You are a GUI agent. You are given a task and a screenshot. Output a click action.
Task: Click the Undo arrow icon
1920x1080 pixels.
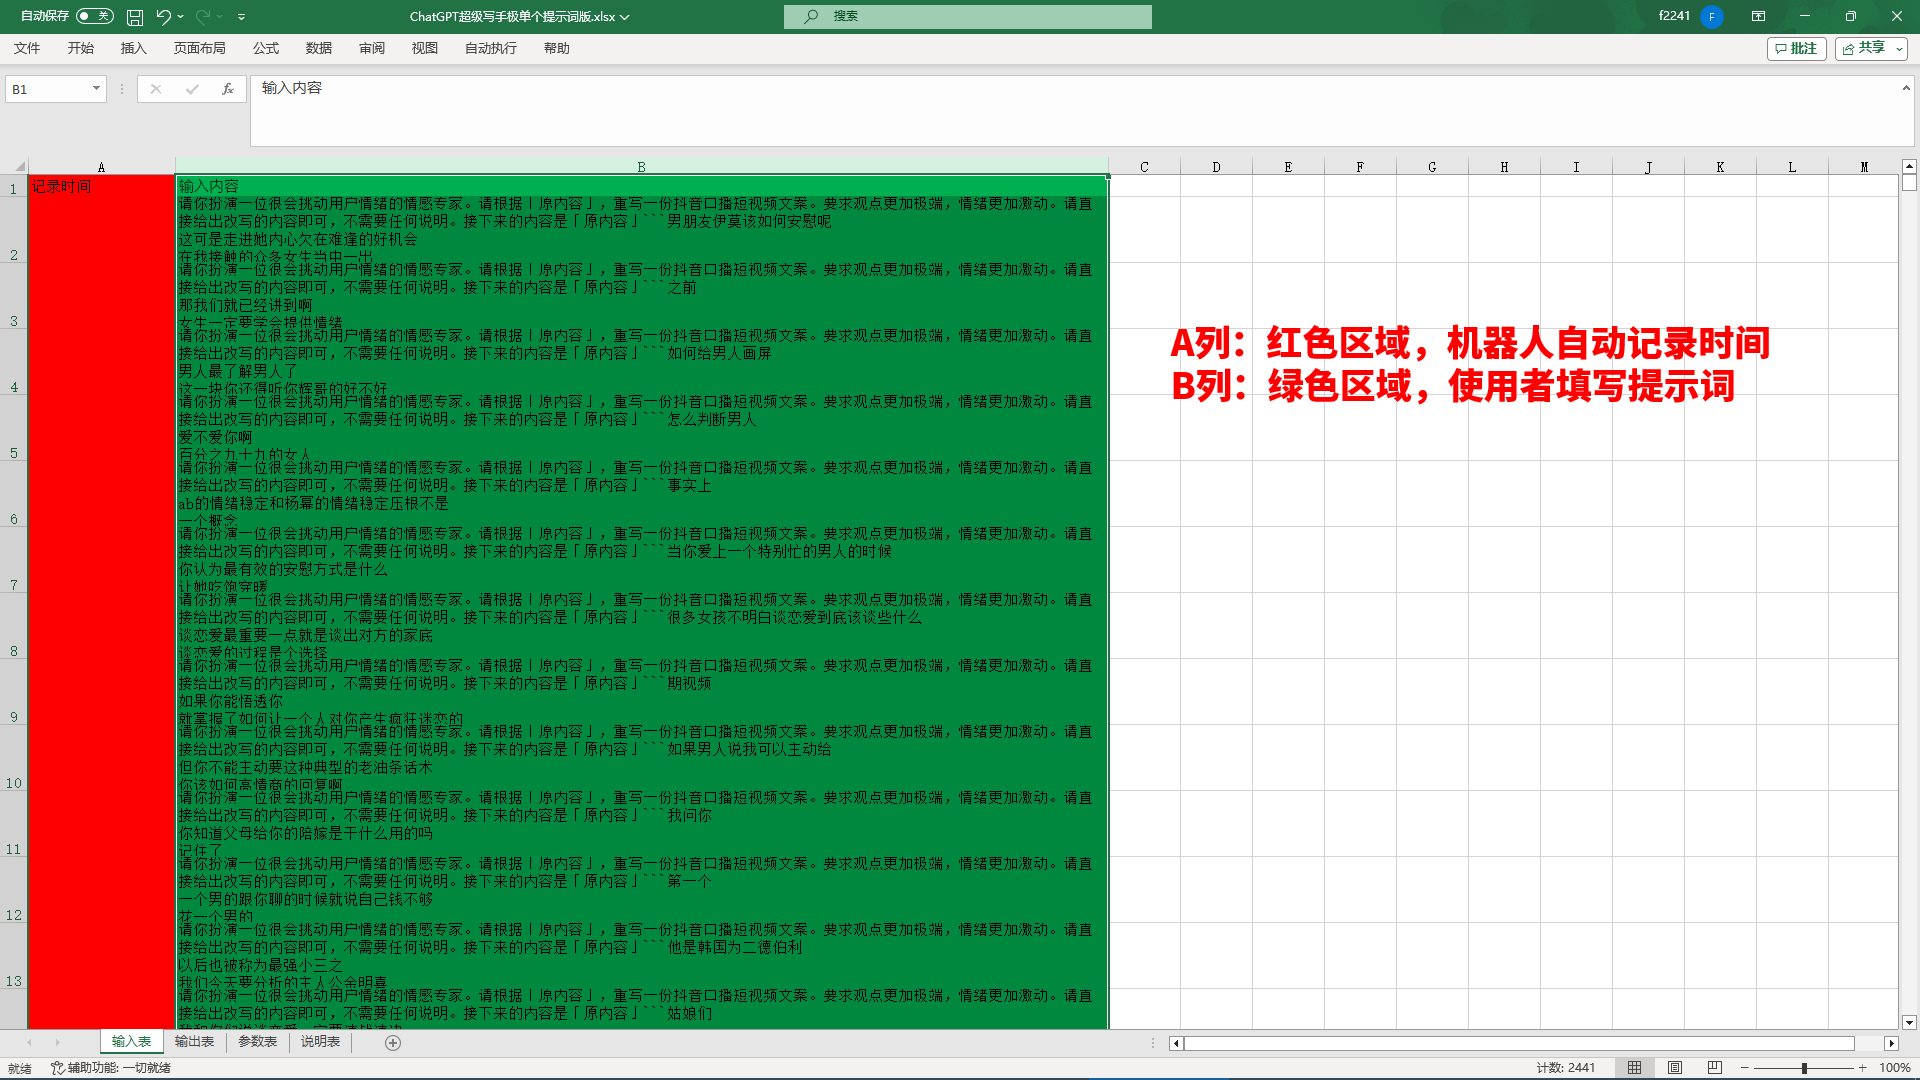coord(163,16)
